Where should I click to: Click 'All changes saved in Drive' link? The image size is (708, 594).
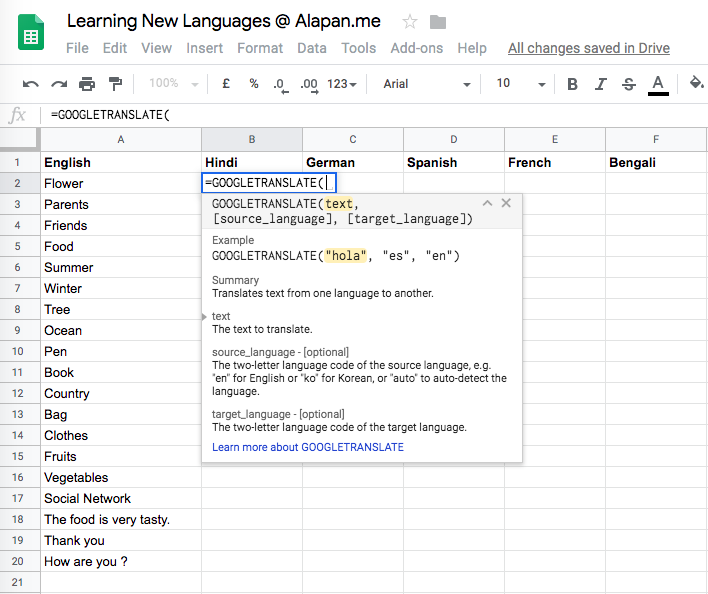point(589,48)
